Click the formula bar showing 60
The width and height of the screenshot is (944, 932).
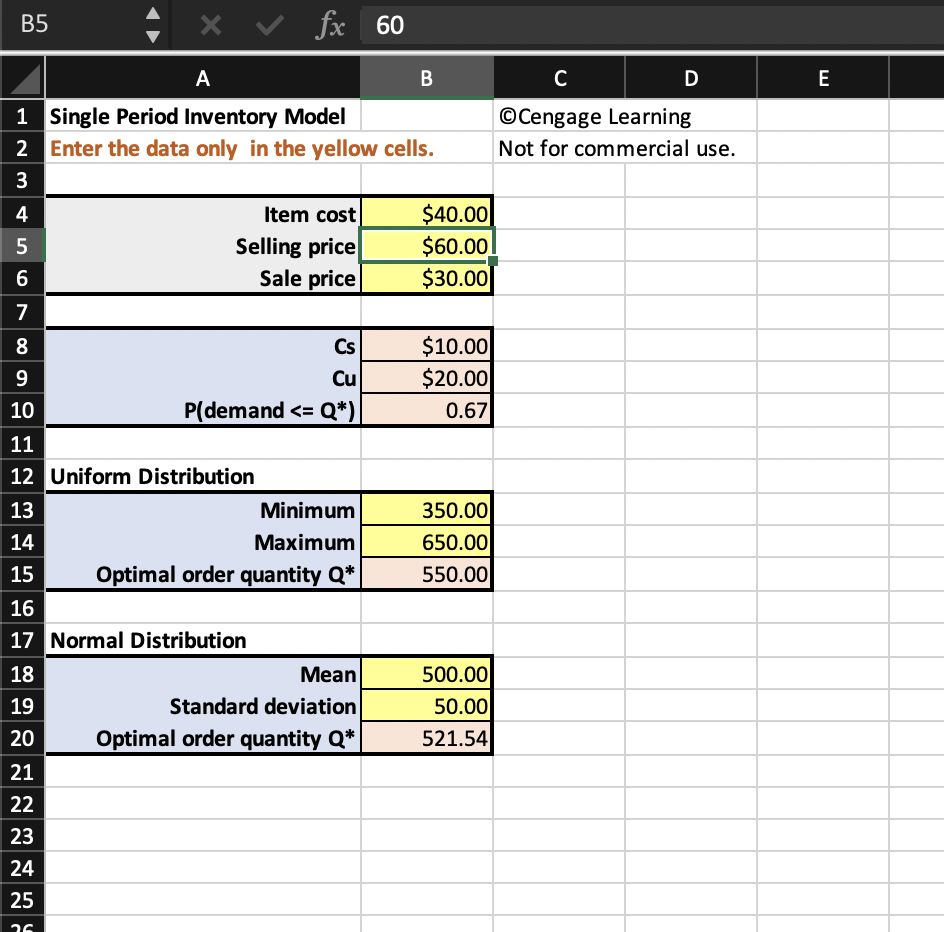click(653, 25)
